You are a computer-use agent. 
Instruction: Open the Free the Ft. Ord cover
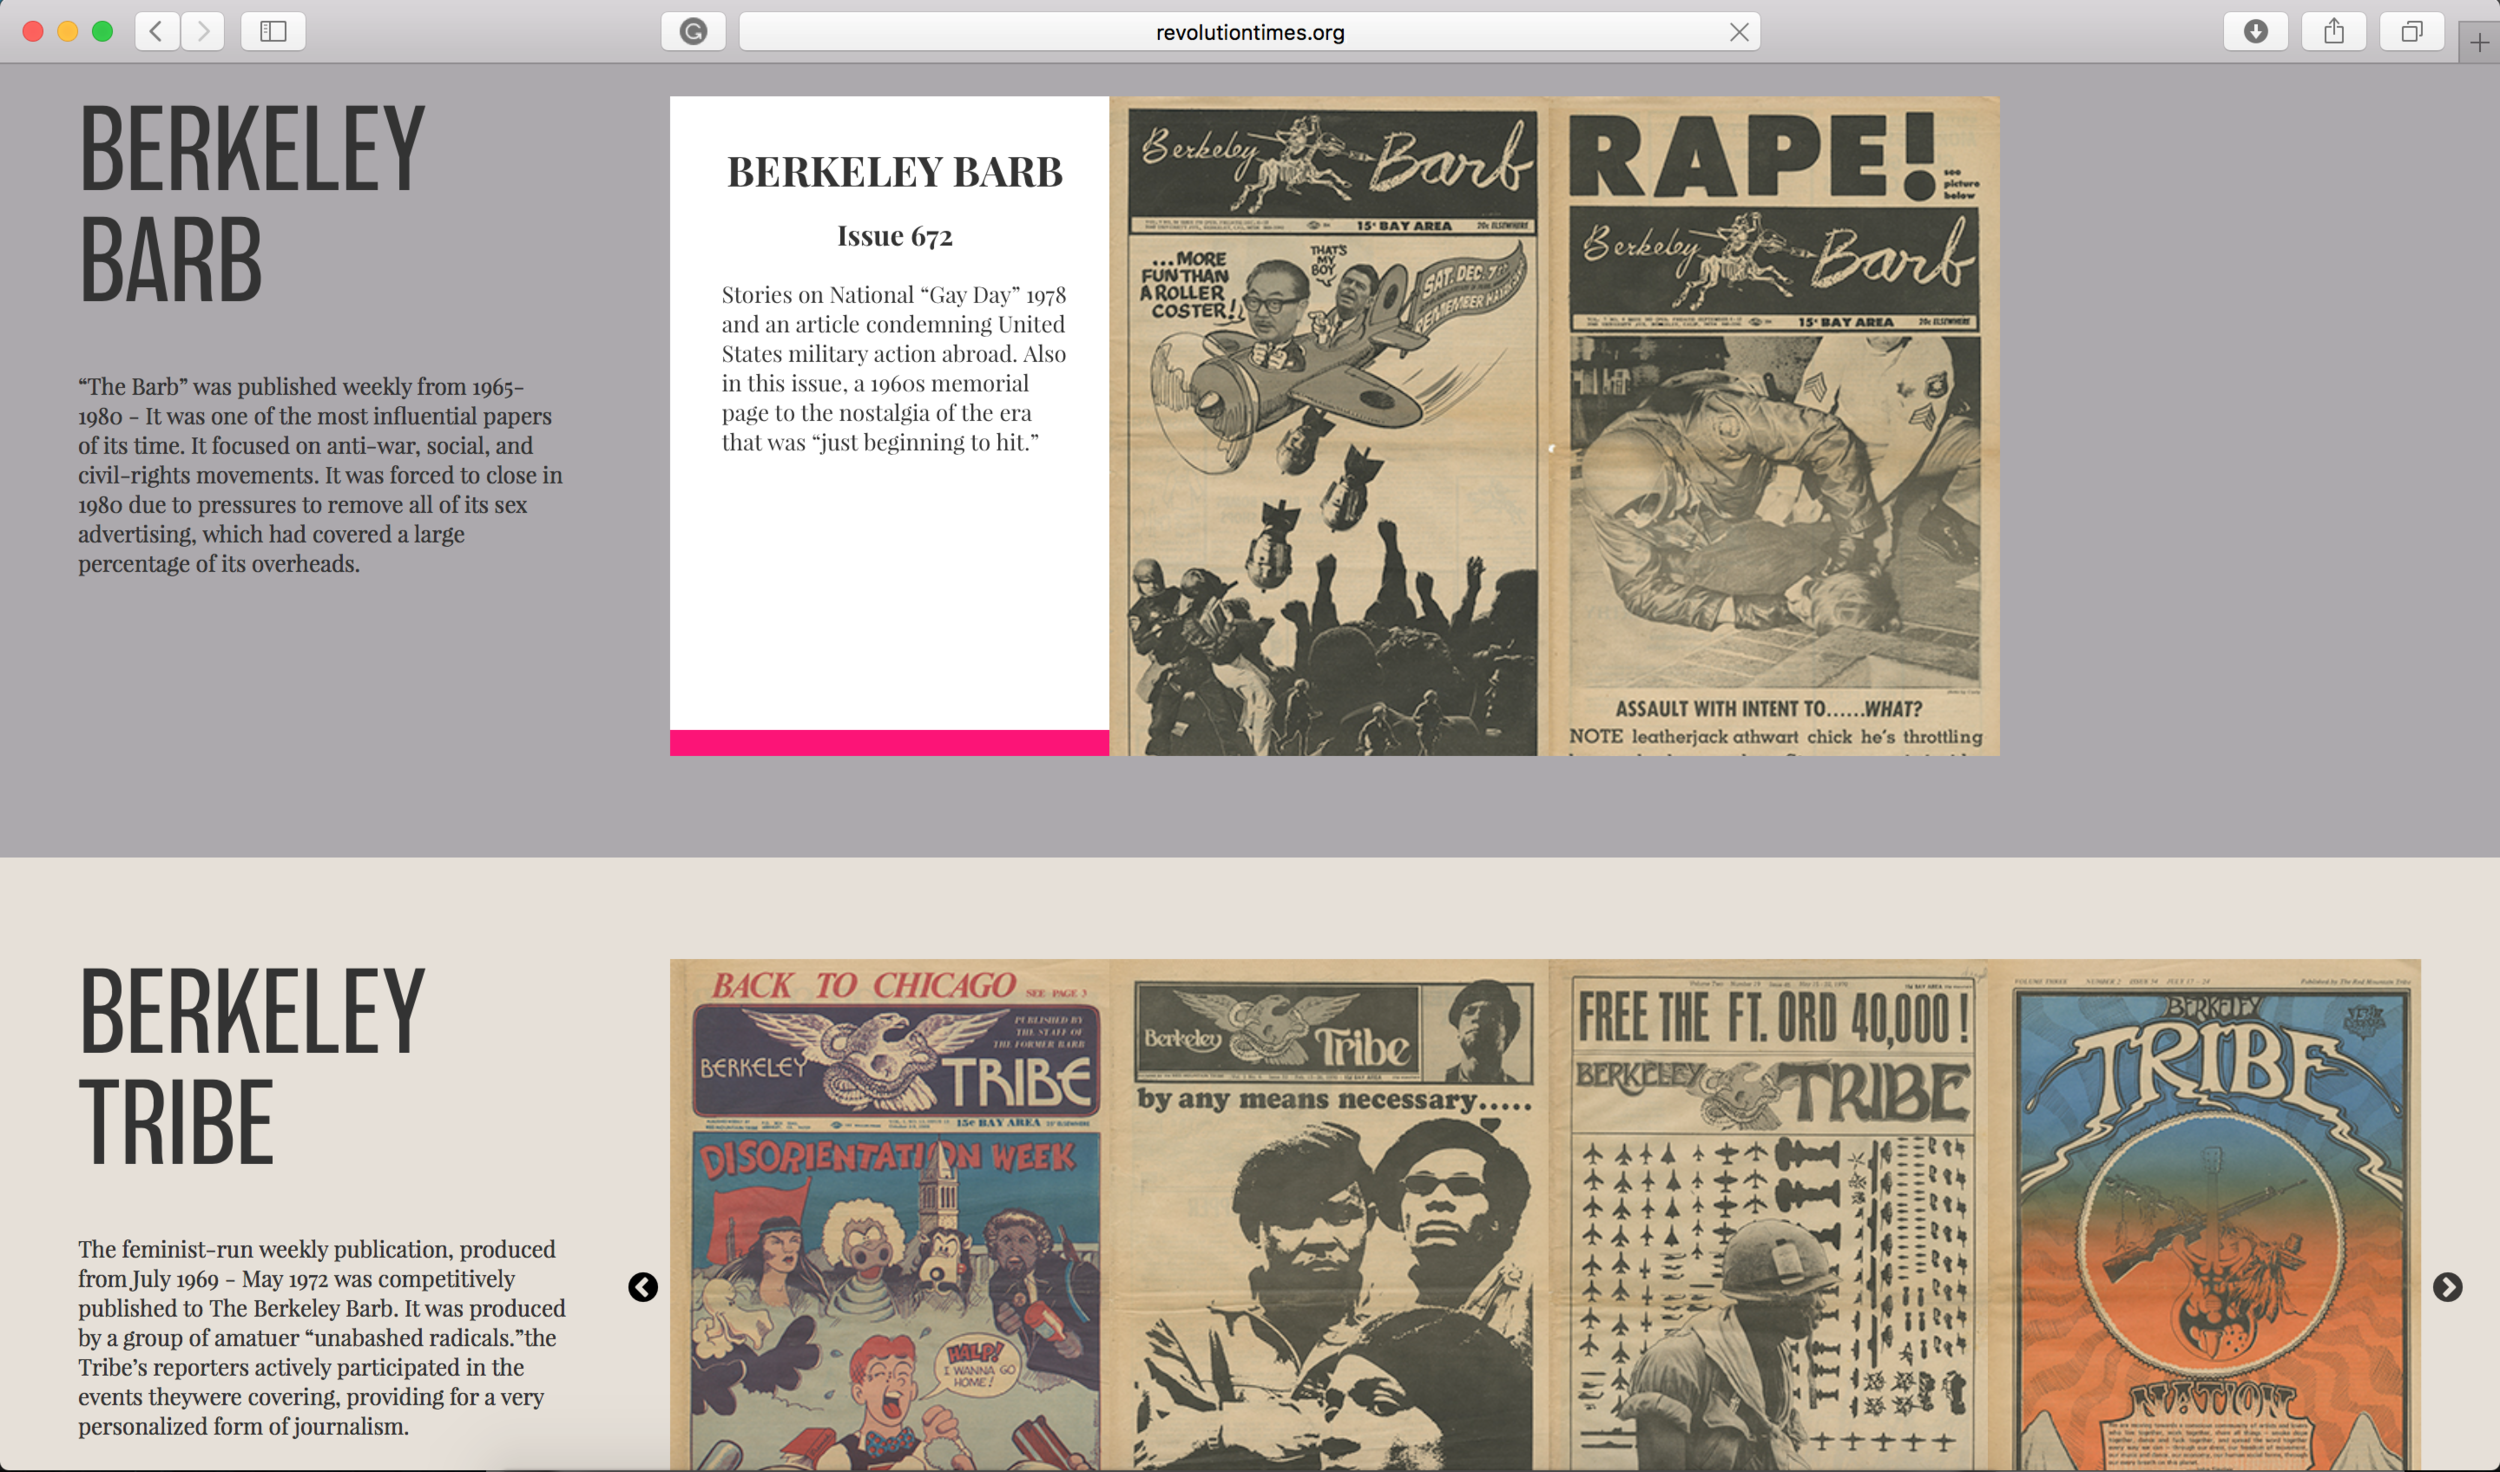coord(1770,1215)
